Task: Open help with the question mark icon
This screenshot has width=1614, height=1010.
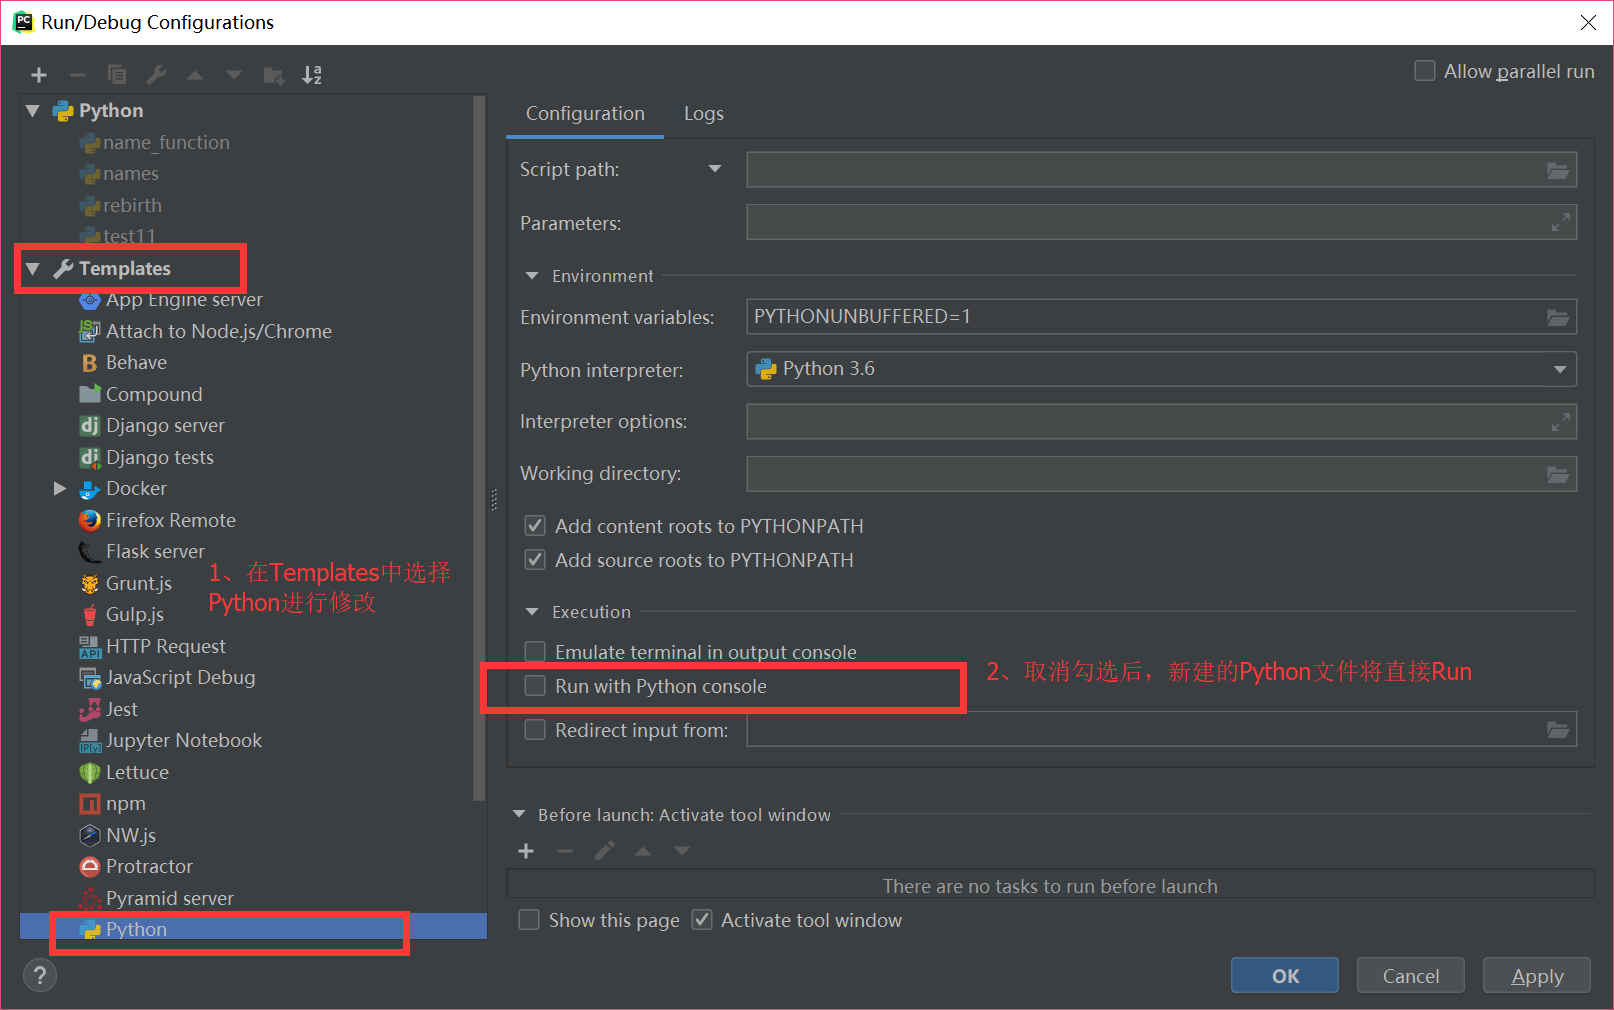Action: (40, 975)
